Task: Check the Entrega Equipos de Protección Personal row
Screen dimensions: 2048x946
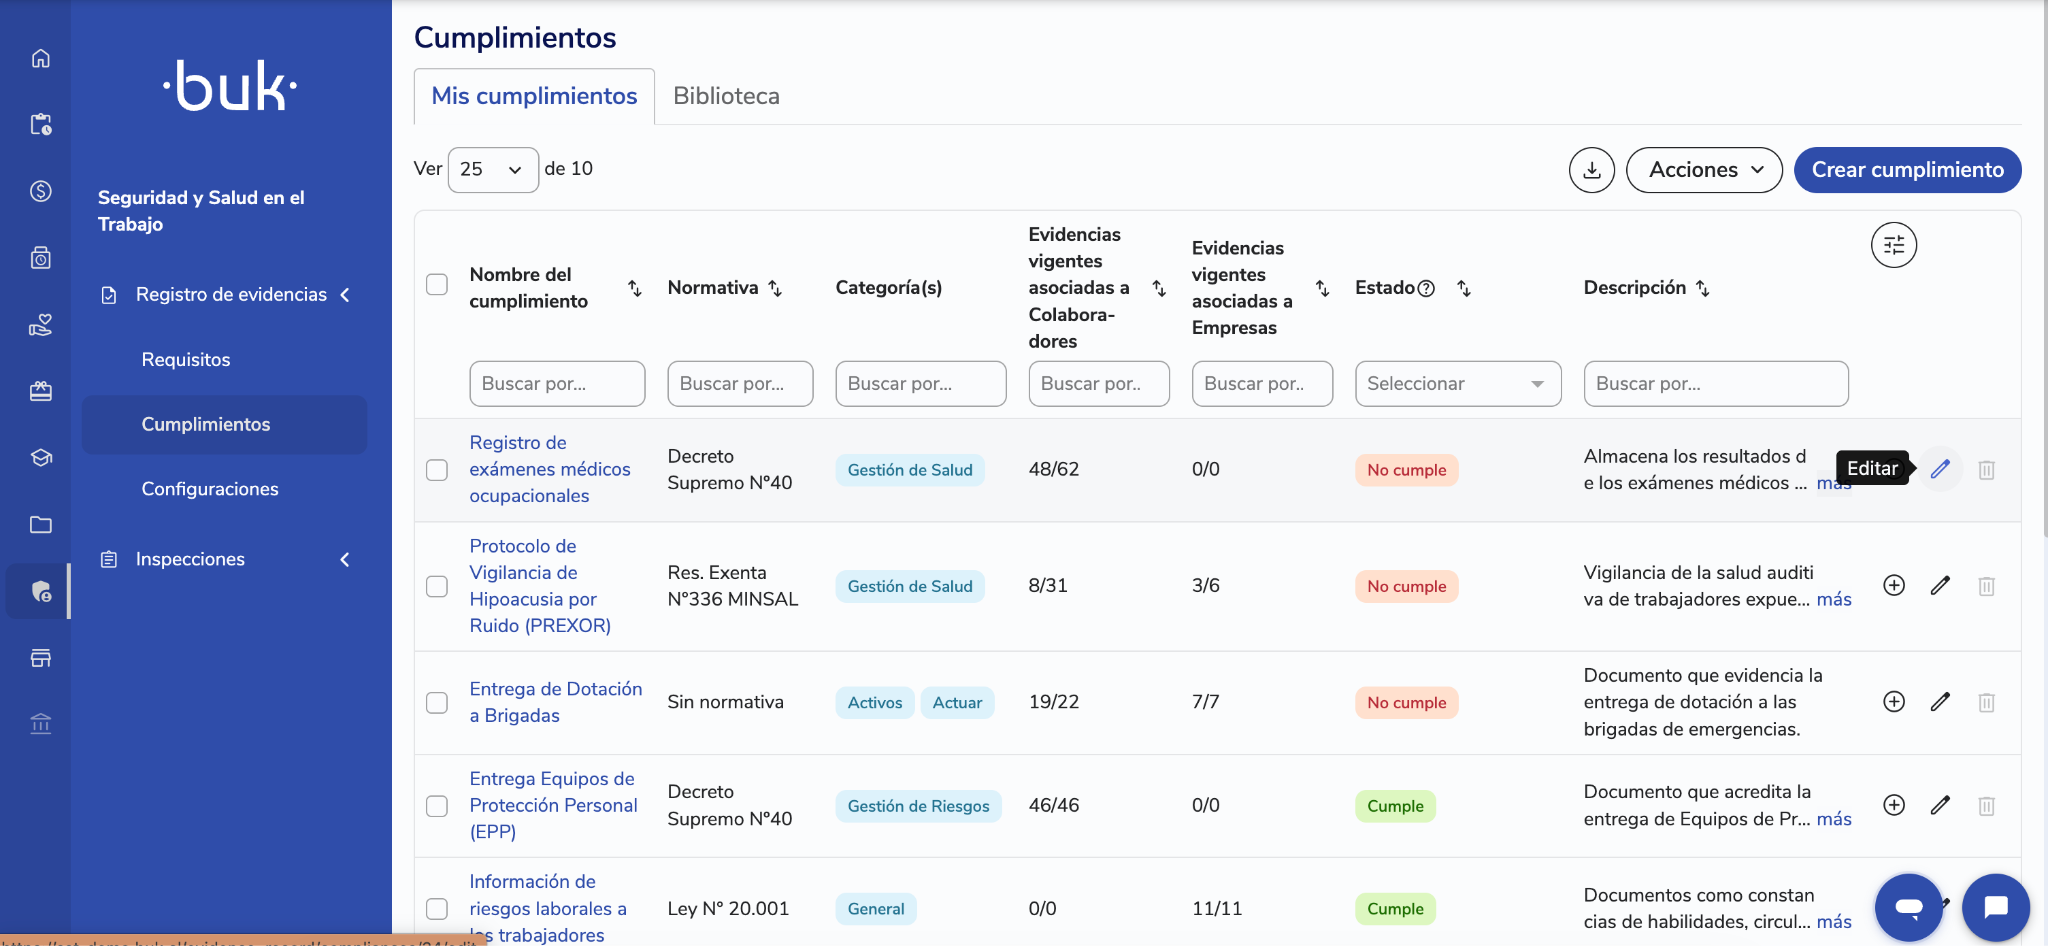Action: tap(437, 806)
